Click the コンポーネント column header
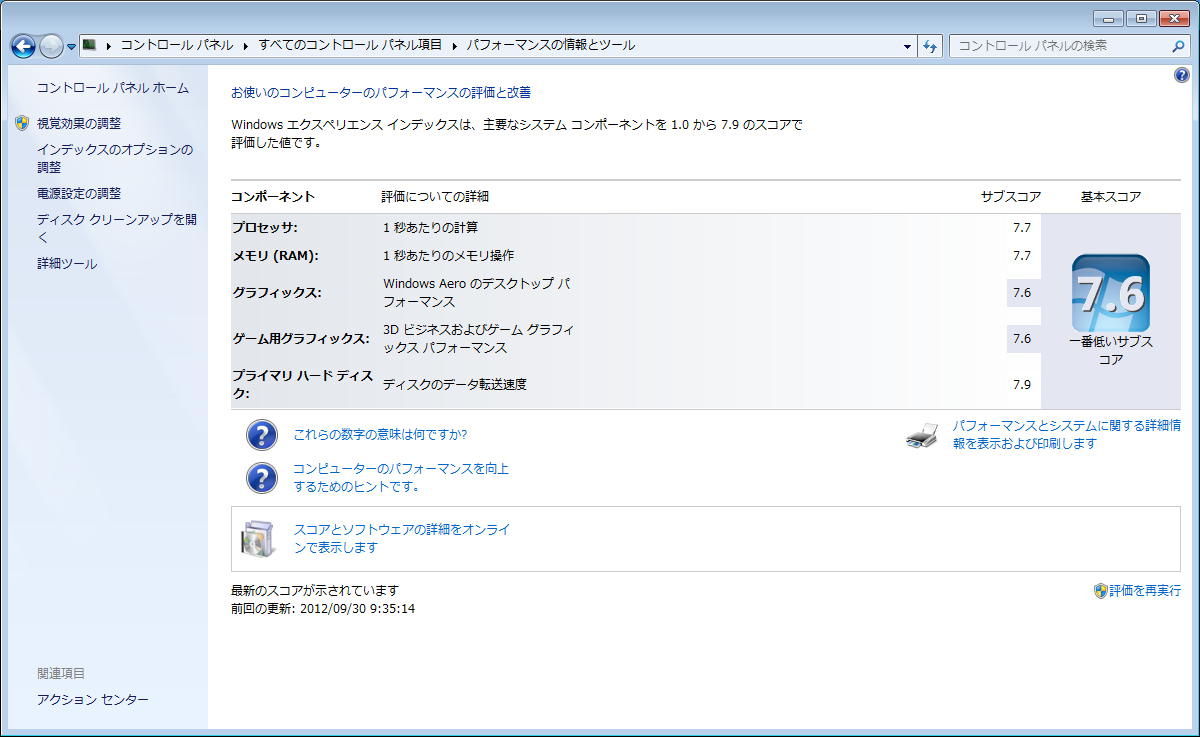 click(273, 196)
